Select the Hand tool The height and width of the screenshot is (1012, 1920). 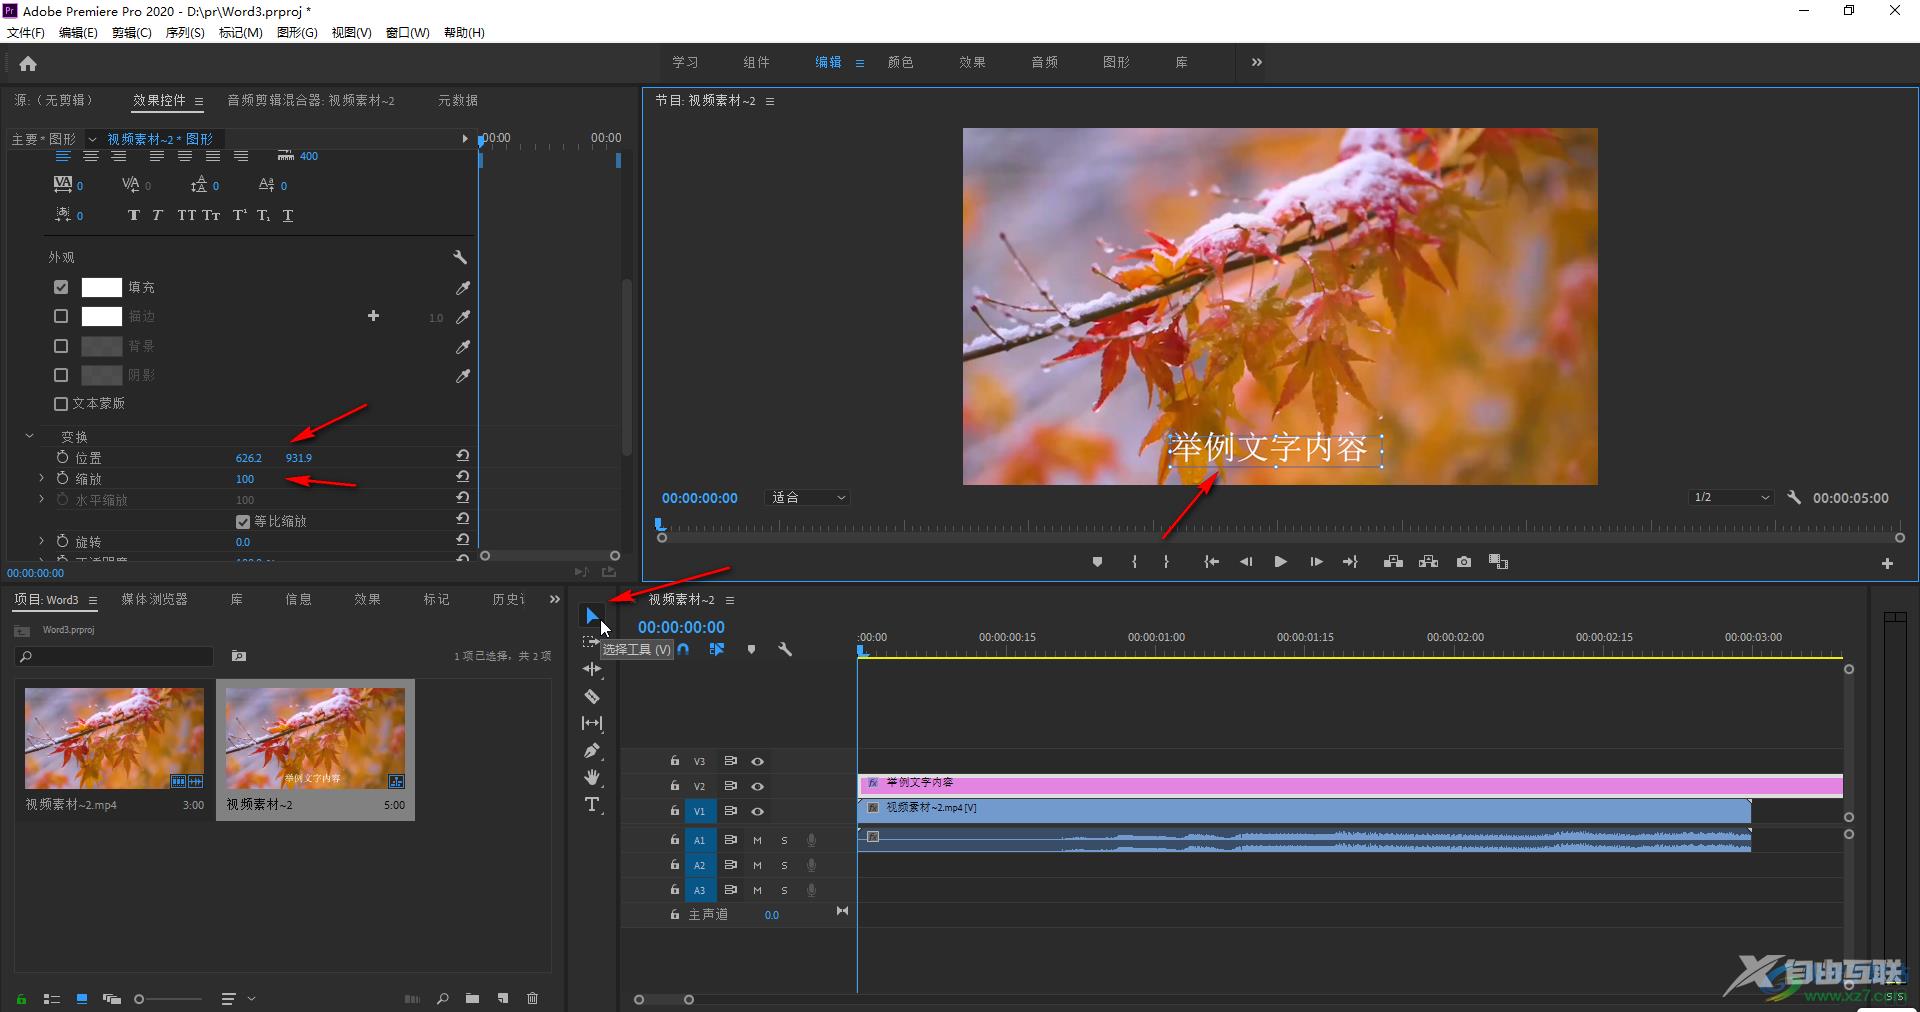coord(592,777)
